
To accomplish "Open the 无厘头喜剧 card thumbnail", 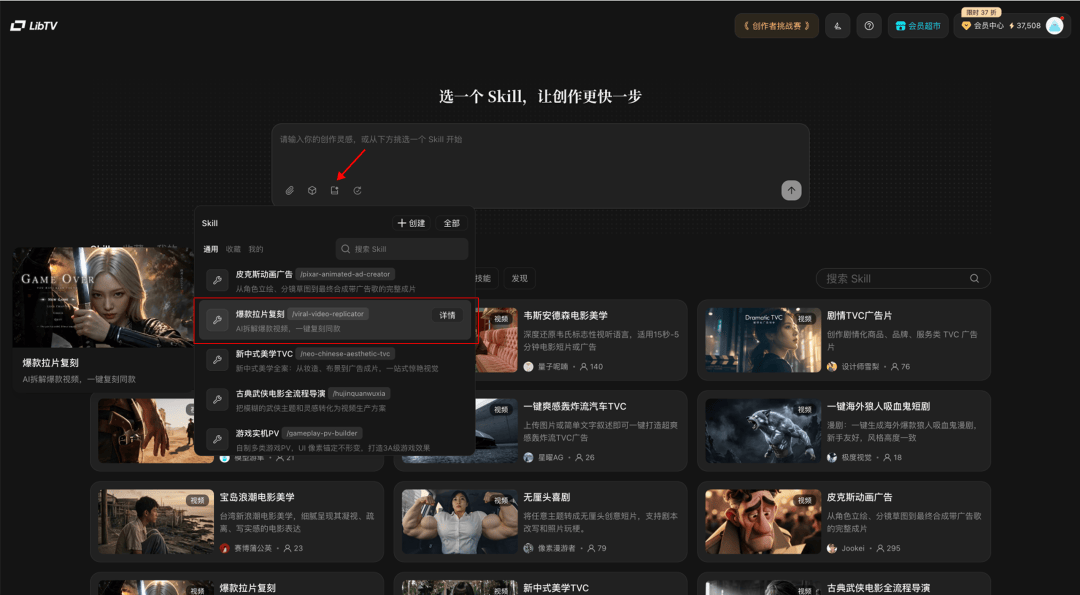I will pyautogui.click(x=459, y=522).
